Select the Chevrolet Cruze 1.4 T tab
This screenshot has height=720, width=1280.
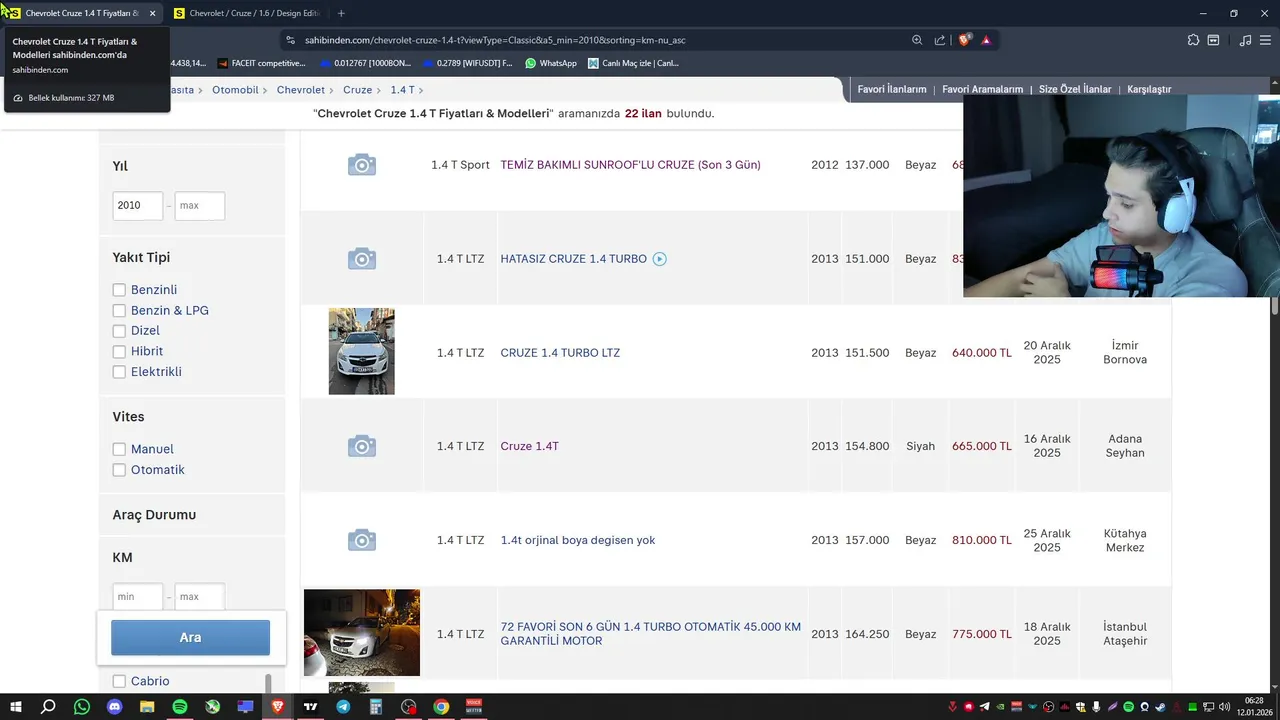pos(82,13)
